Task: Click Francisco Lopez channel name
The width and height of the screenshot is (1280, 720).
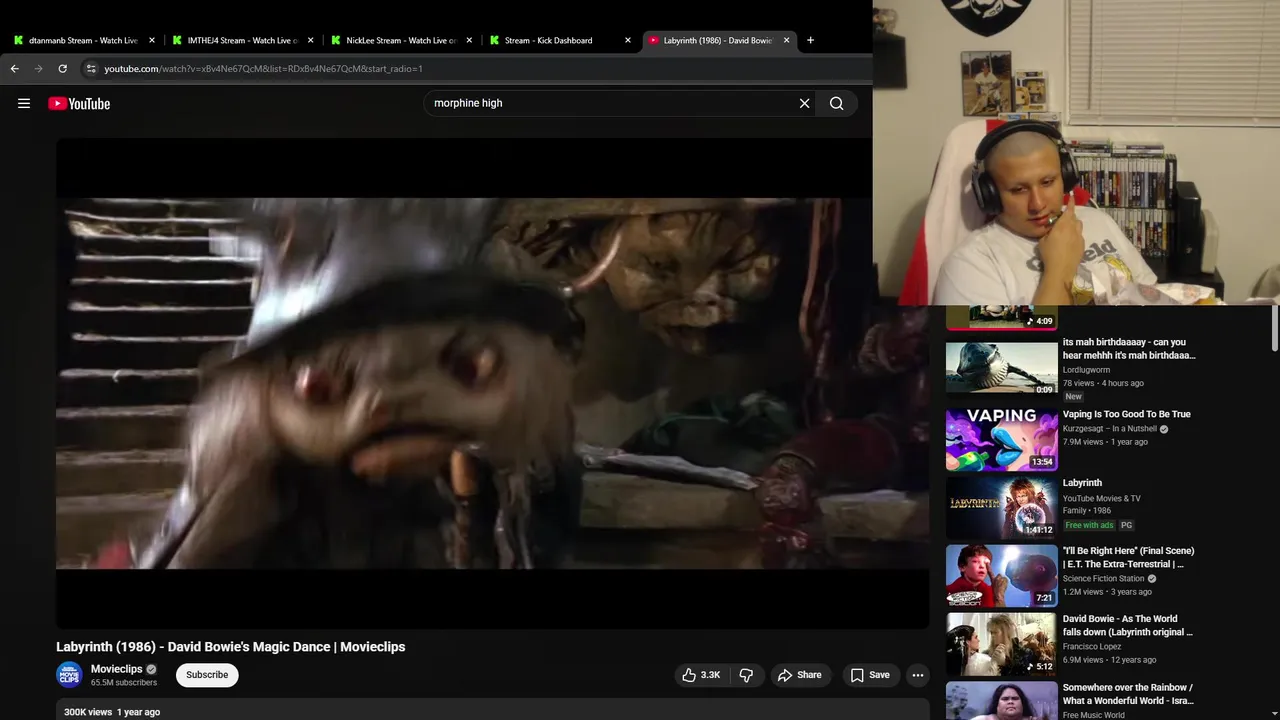Action: (x=1092, y=647)
